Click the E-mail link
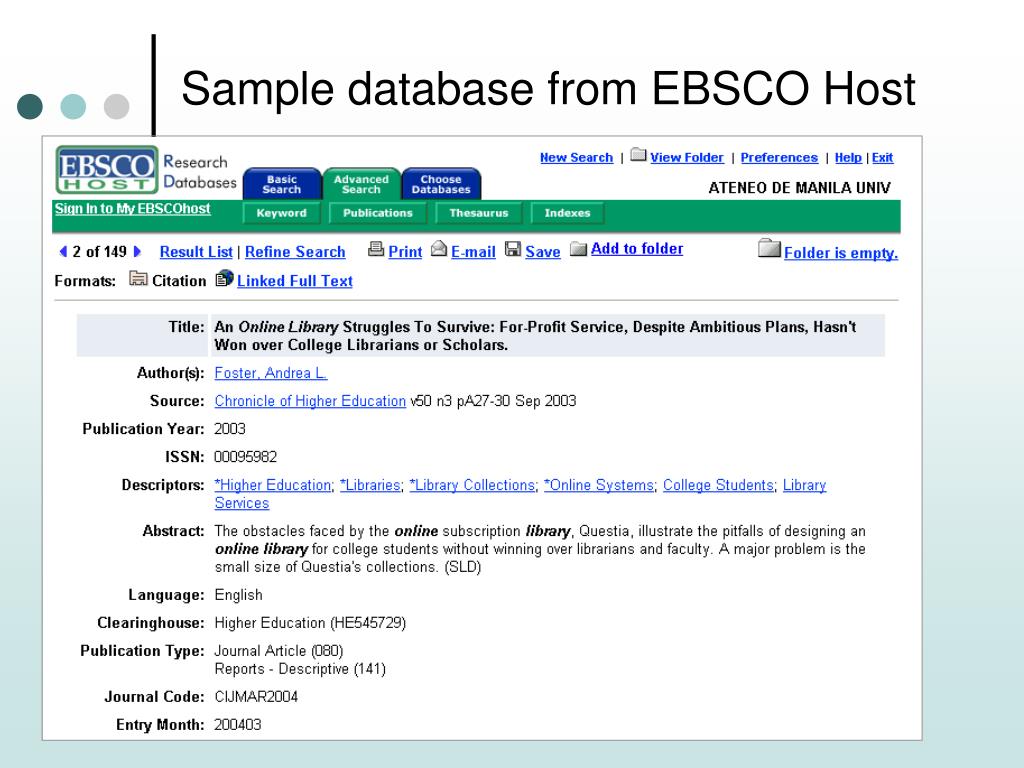This screenshot has height=768, width=1024. pyautogui.click(x=473, y=252)
